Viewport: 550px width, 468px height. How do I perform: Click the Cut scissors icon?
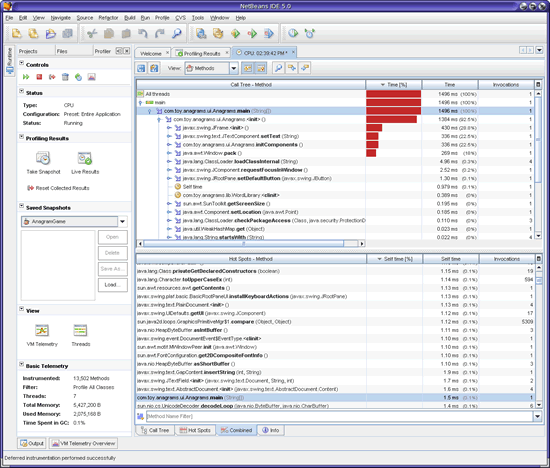pyautogui.click(x=92, y=33)
